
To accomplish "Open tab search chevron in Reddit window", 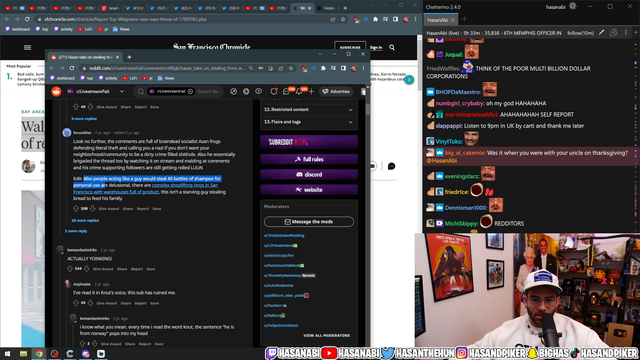I will 320,54.
